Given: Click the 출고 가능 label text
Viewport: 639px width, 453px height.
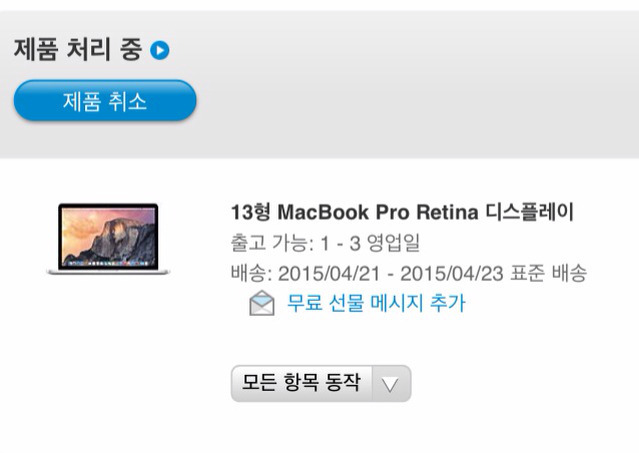Looking at the screenshot, I should click(270, 243).
